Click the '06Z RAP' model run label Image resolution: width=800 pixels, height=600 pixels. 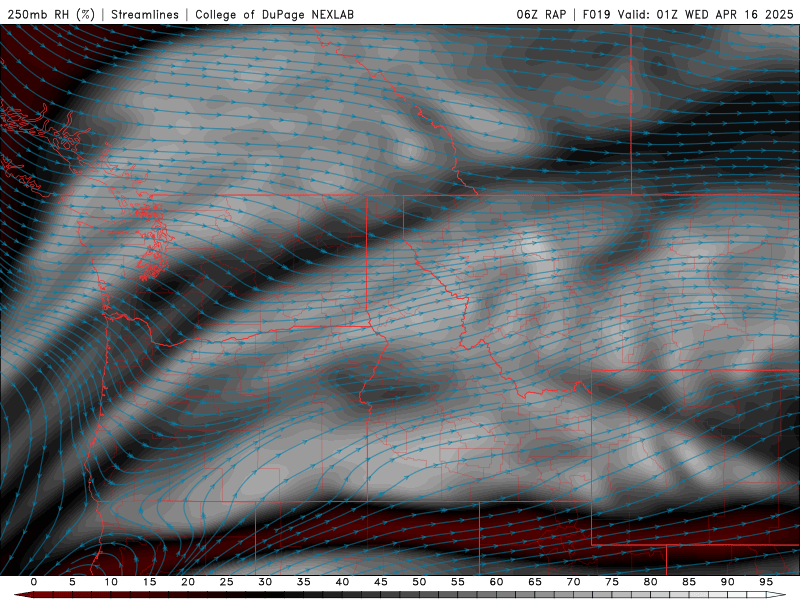point(541,14)
